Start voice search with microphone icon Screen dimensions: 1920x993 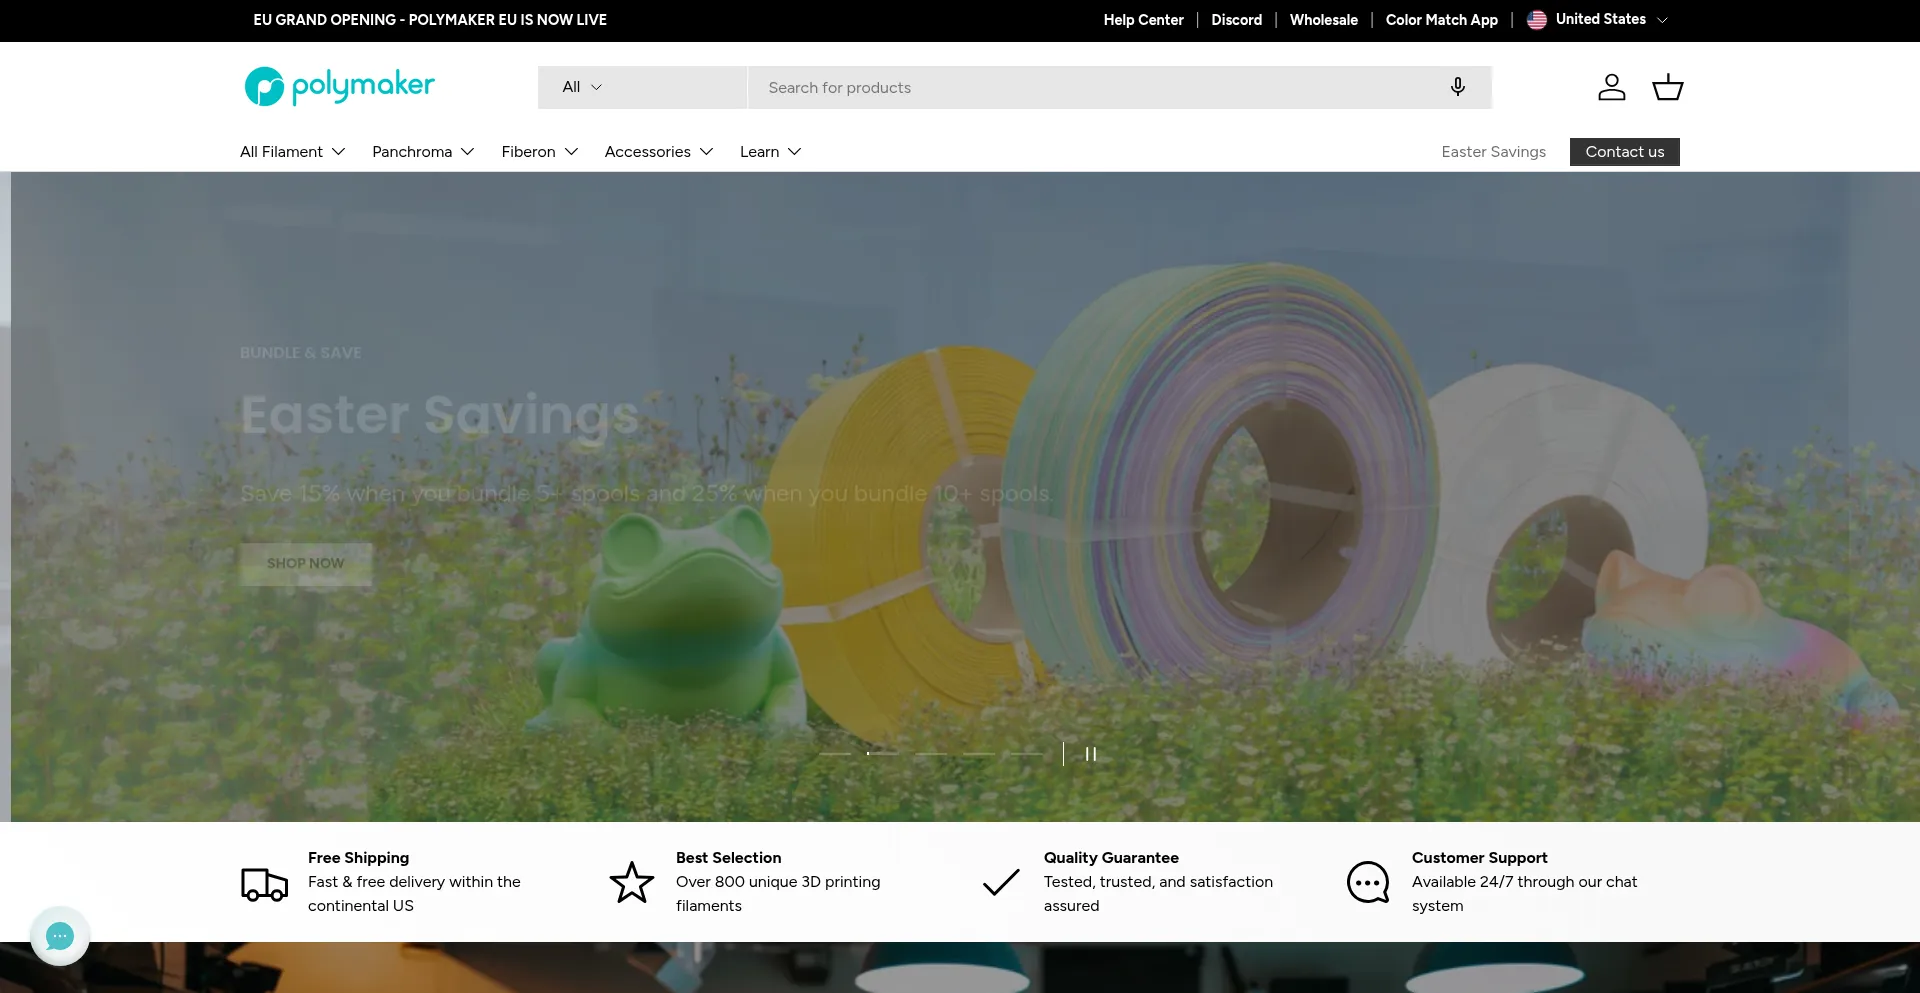[1458, 87]
